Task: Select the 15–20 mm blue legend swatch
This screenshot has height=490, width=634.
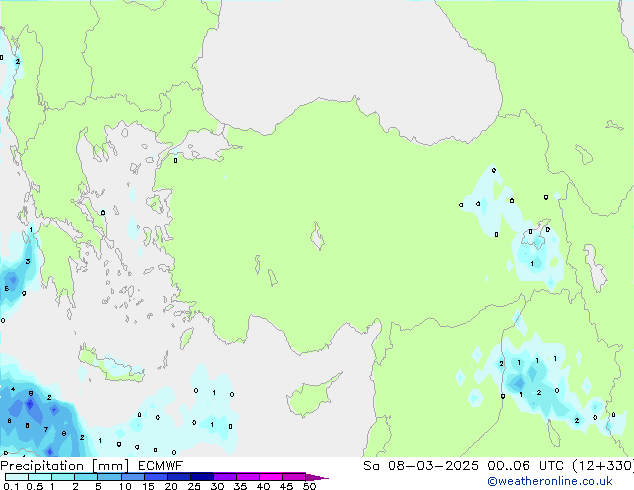Action: click(x=155, y=477)
